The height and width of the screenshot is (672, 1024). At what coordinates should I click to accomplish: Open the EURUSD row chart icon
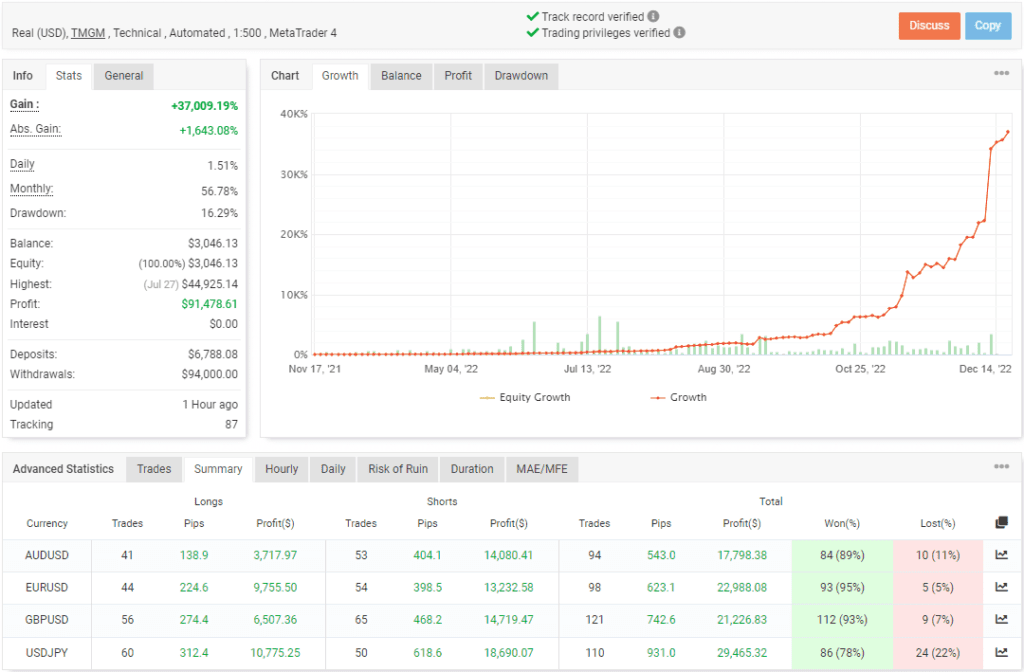(x=1003, y=587)
